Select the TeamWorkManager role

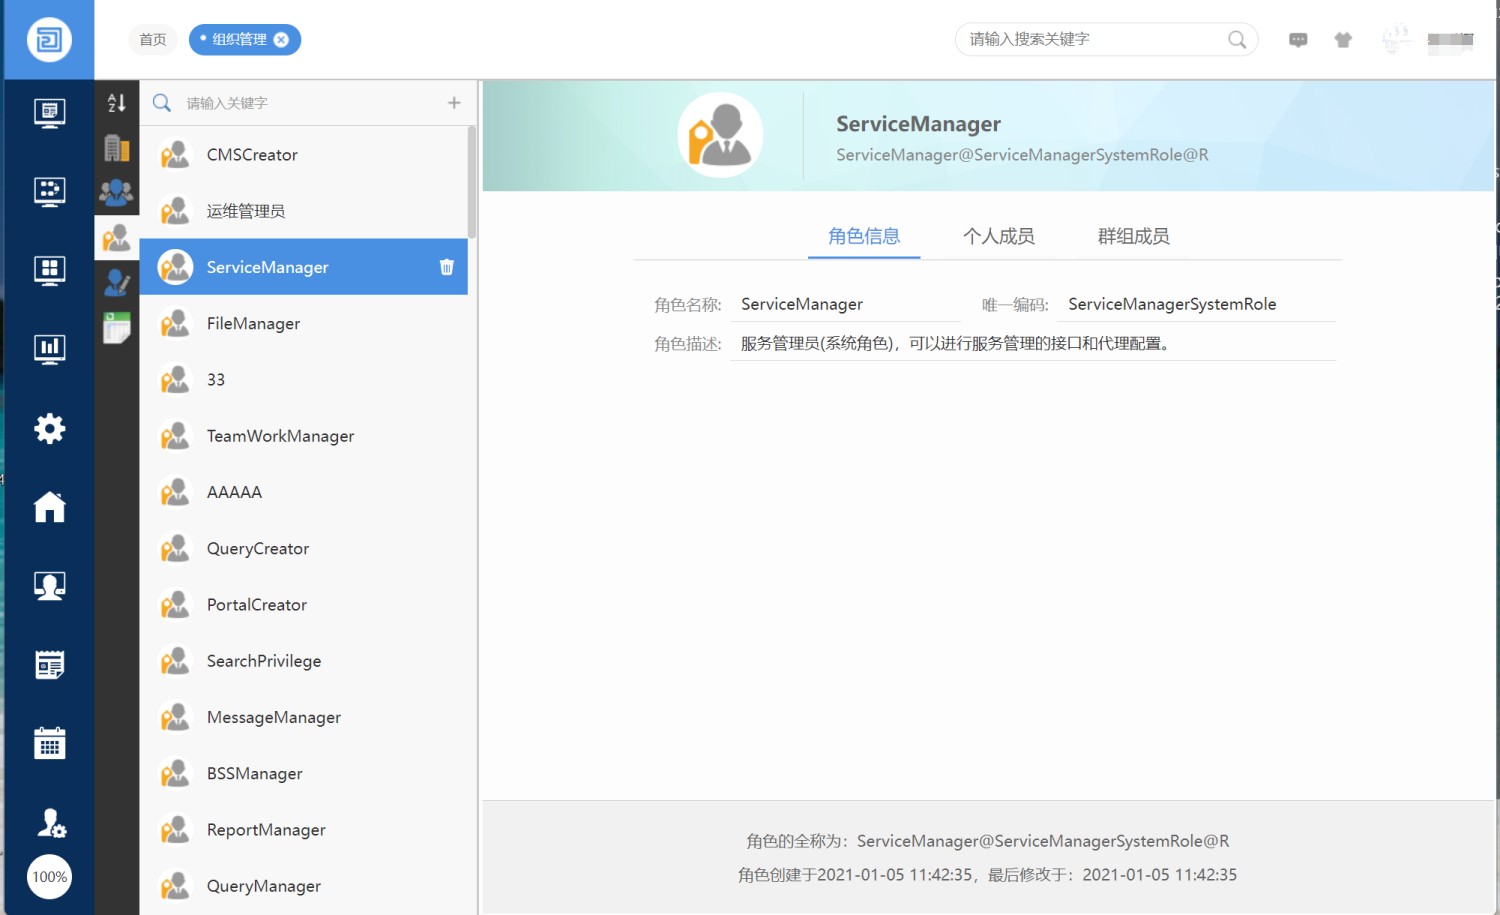point(280,436)
